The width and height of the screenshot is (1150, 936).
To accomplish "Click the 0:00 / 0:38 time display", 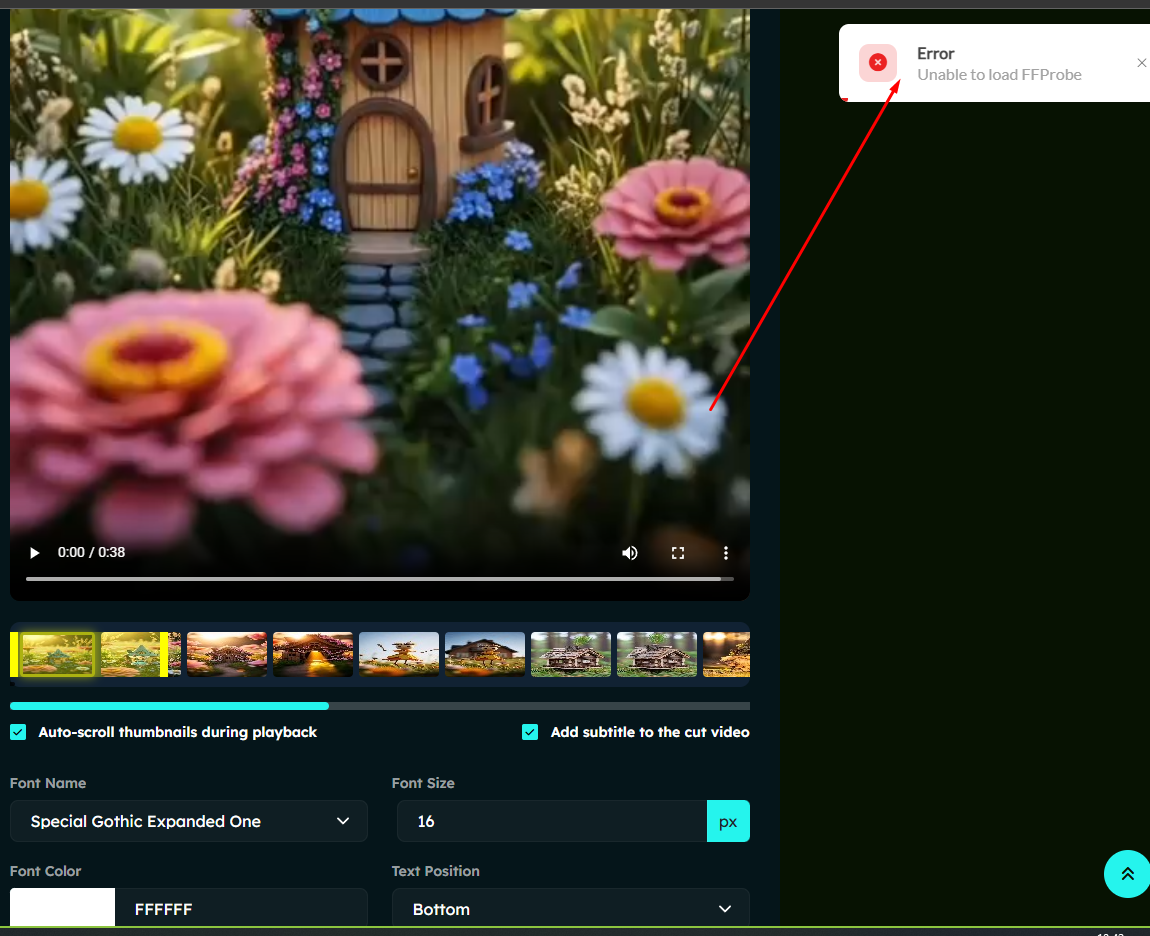I will click(x=92, y=552).
